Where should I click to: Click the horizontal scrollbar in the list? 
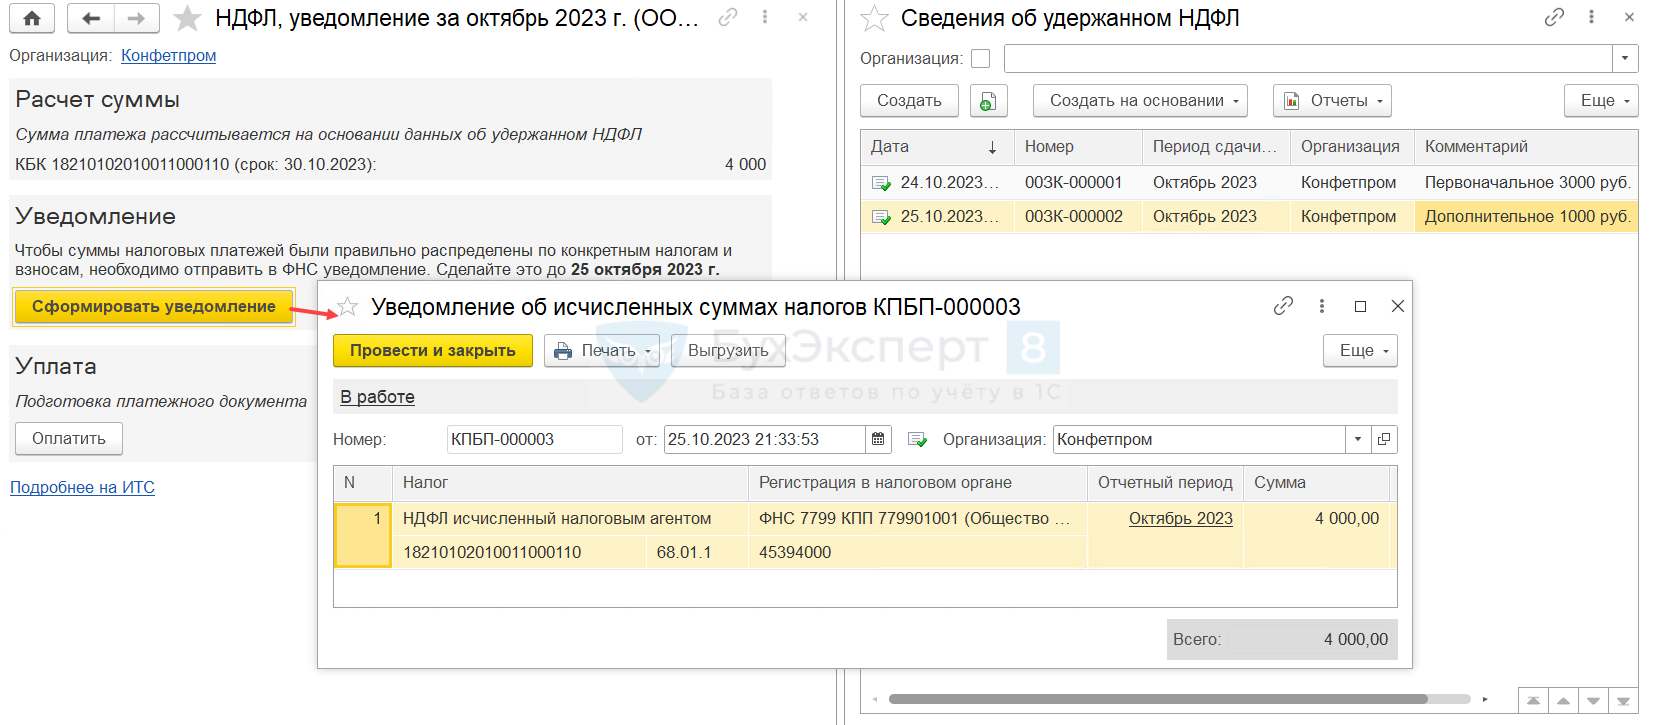(1157, 699)
